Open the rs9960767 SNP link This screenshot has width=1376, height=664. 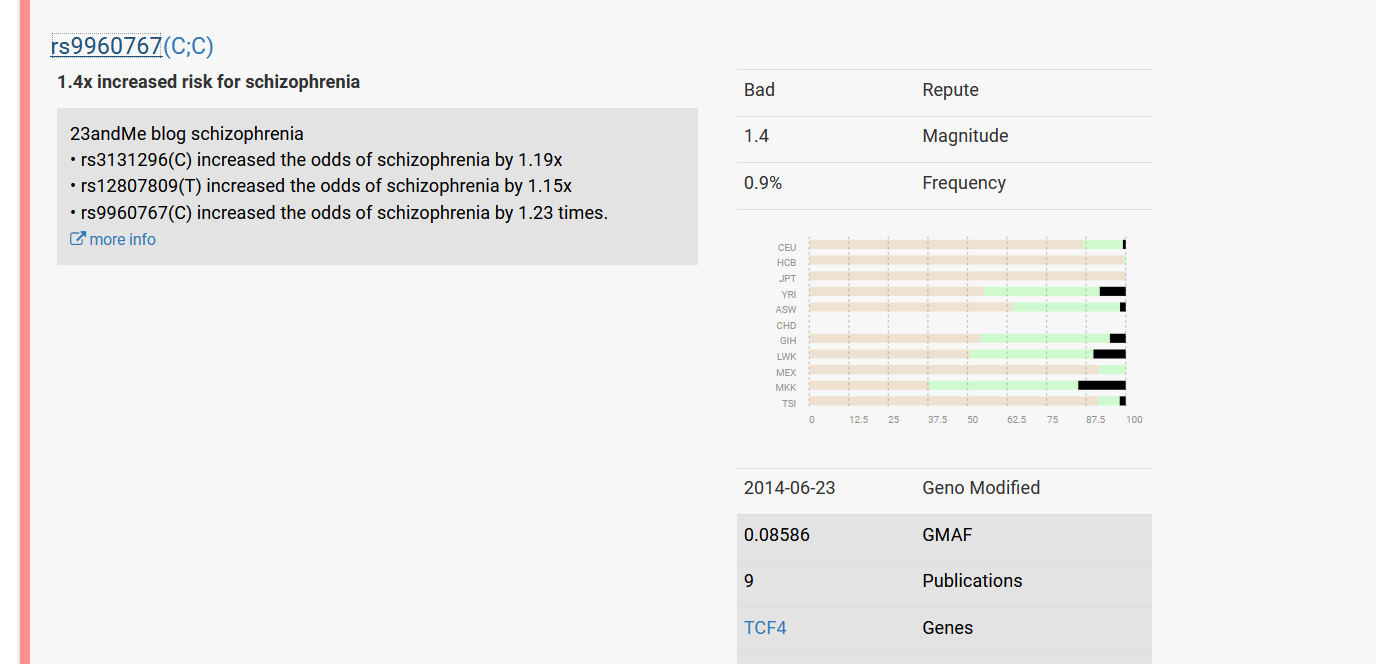click(x=106, y=46)
